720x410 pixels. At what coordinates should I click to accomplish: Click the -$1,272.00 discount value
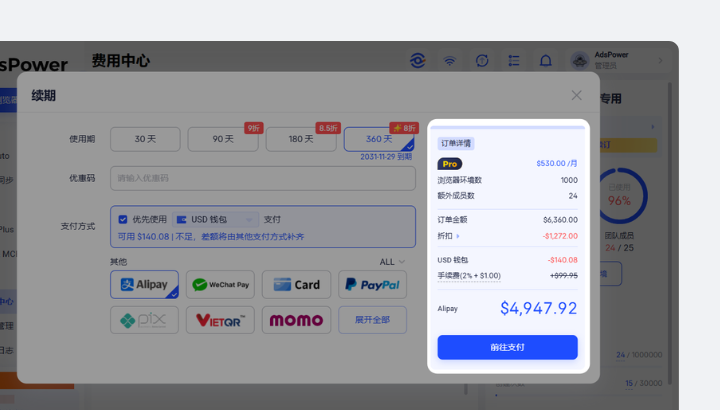[560, 236]
